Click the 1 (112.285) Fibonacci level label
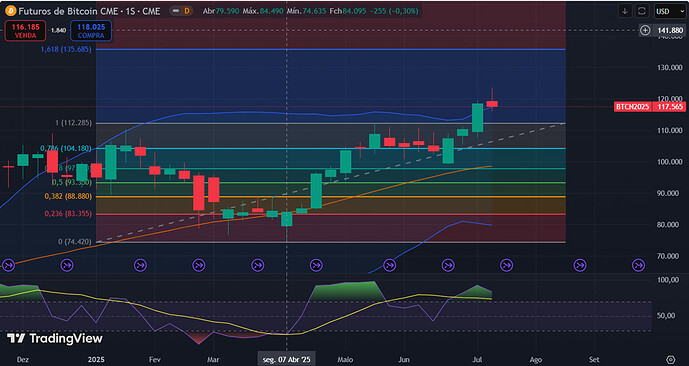 pos(74,123)
